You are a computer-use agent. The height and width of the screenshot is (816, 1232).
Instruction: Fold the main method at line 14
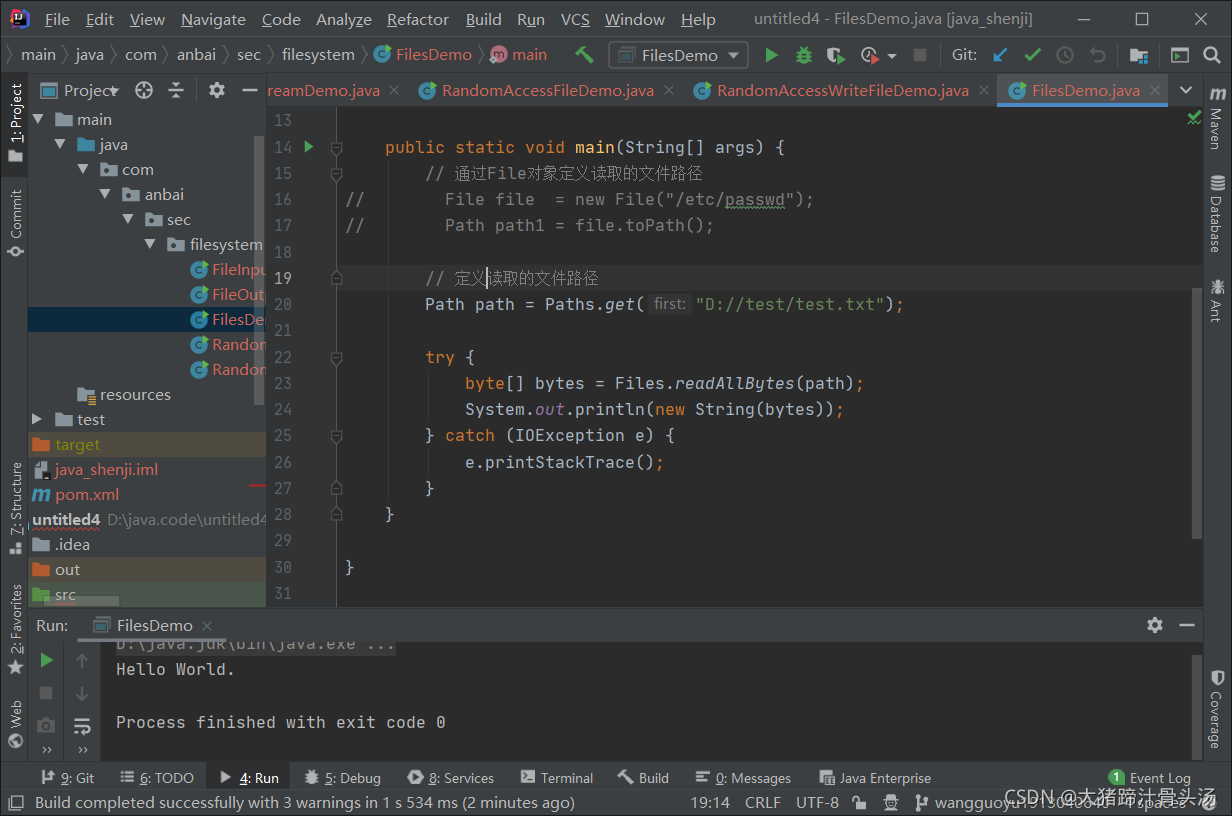click(x=337, y=148)
